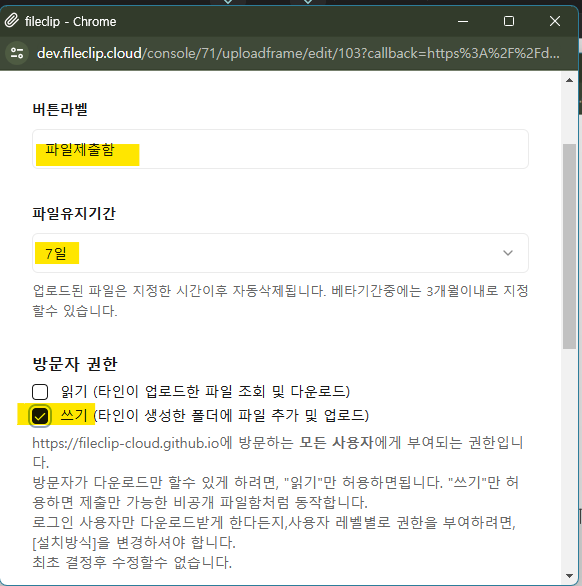Viewport: 582px width, 586px height.
Task: Click the vertical scrollbar thumb
Action: click(569, 246)
